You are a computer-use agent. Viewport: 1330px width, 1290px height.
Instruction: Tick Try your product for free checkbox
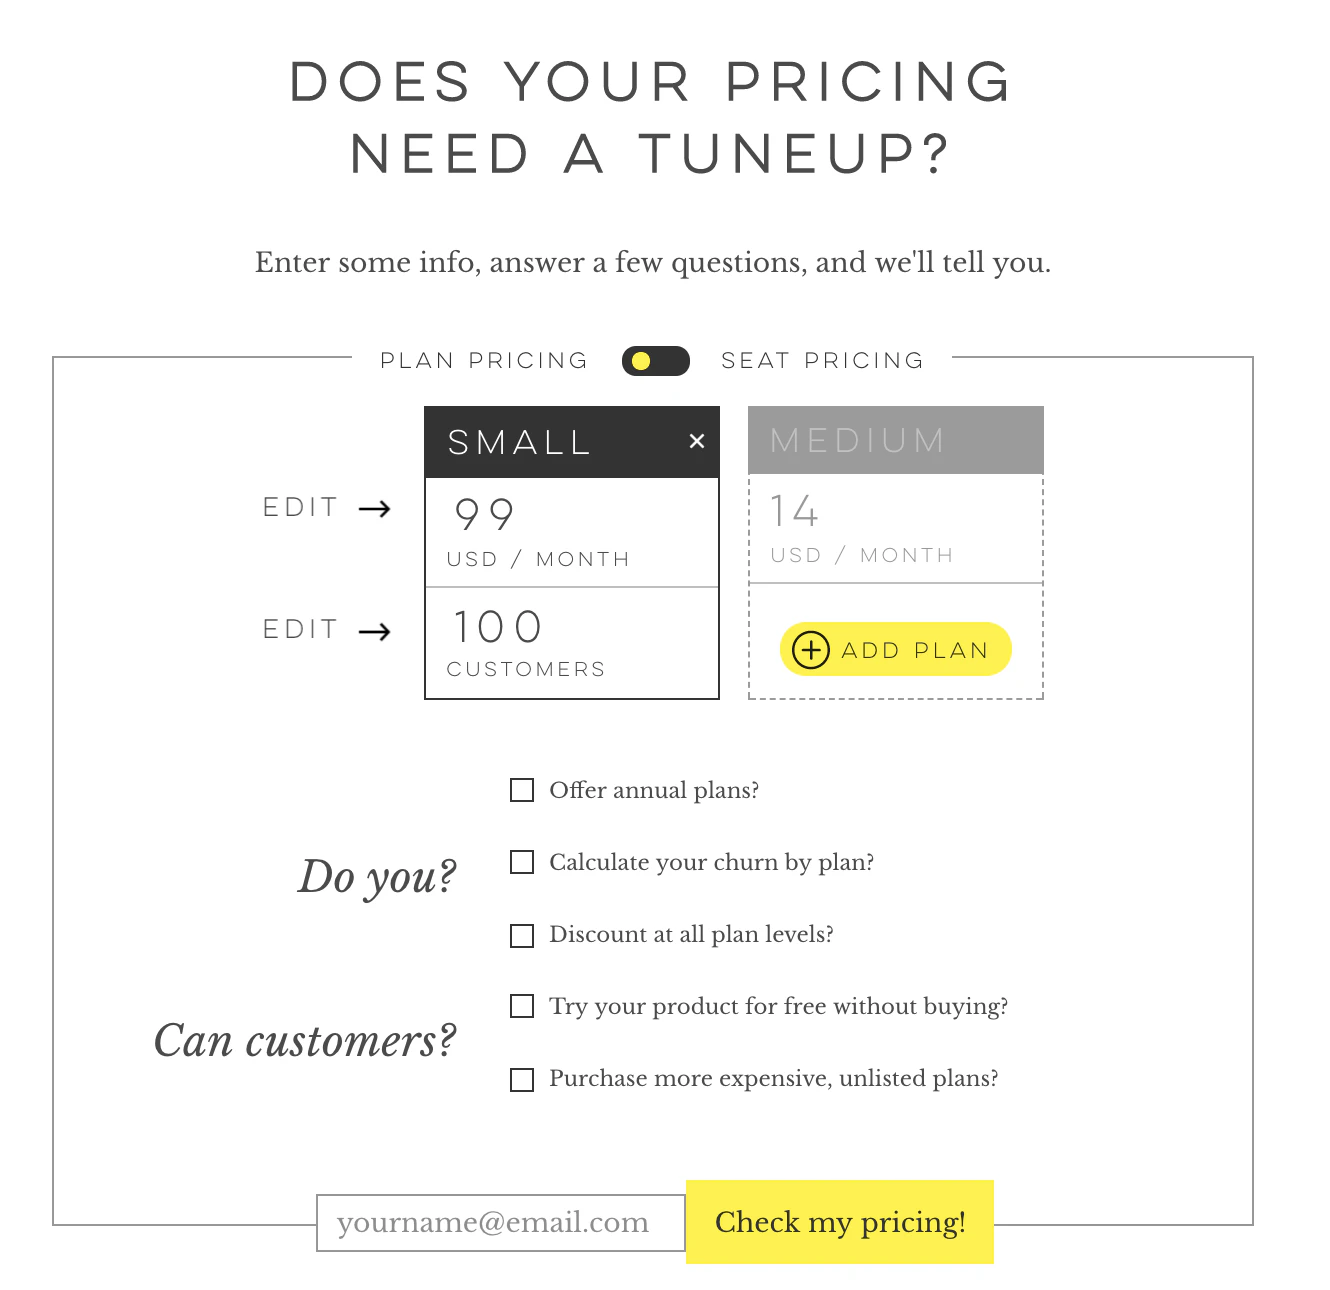click(x=522, y=1006)
